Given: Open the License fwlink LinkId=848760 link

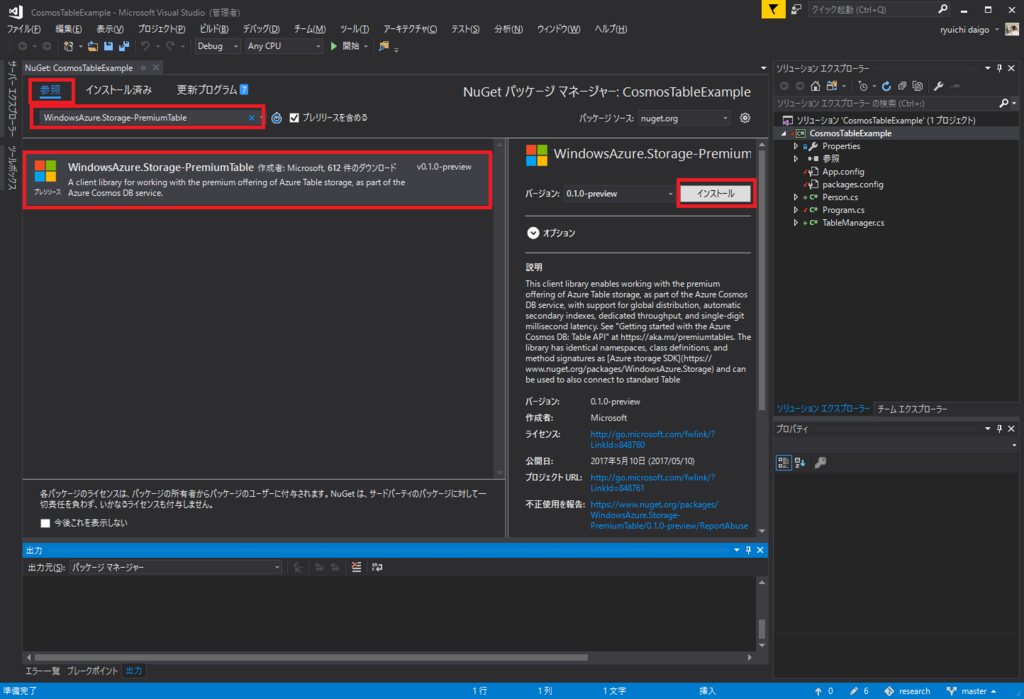Looking at the screenshot, I should [x=652, y=440].
